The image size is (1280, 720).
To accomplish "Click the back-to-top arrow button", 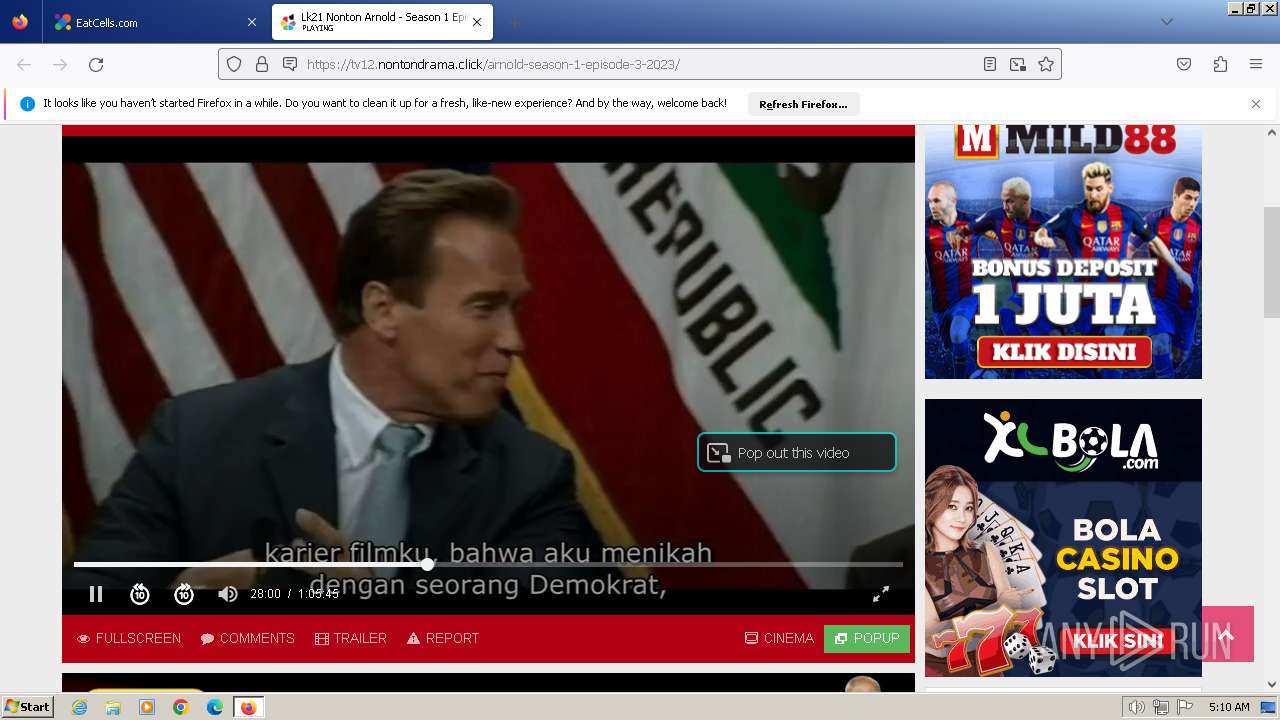I will point(1227,634).
